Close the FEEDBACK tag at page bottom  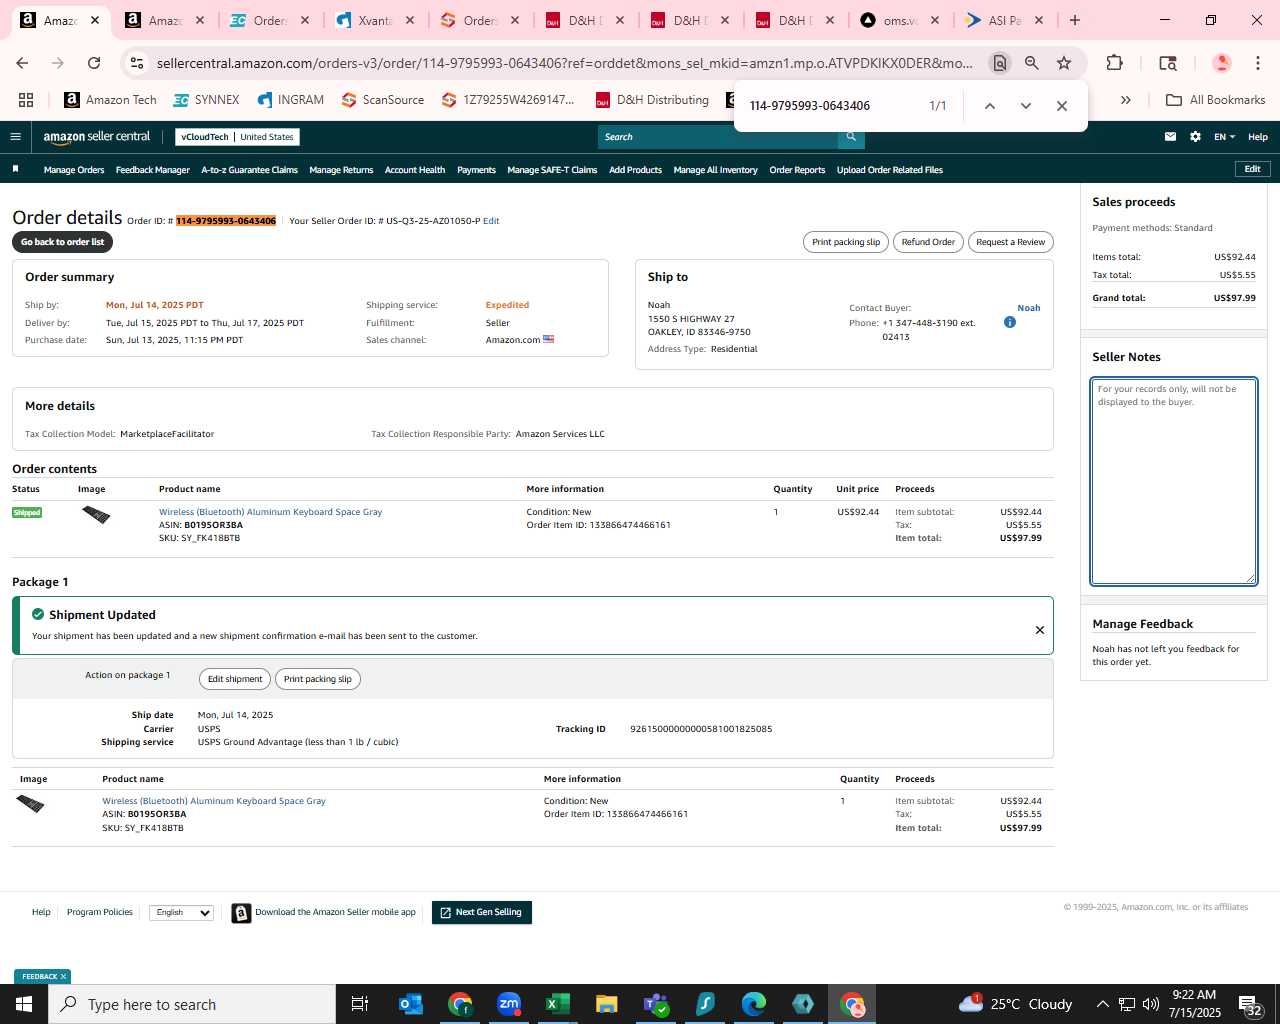coord(63,977)
